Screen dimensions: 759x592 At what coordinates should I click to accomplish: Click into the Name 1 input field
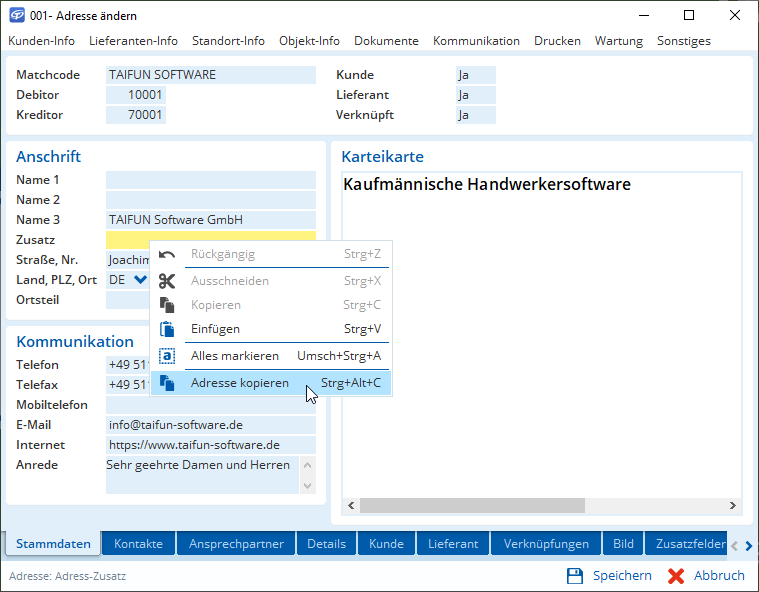click(210, 180)
